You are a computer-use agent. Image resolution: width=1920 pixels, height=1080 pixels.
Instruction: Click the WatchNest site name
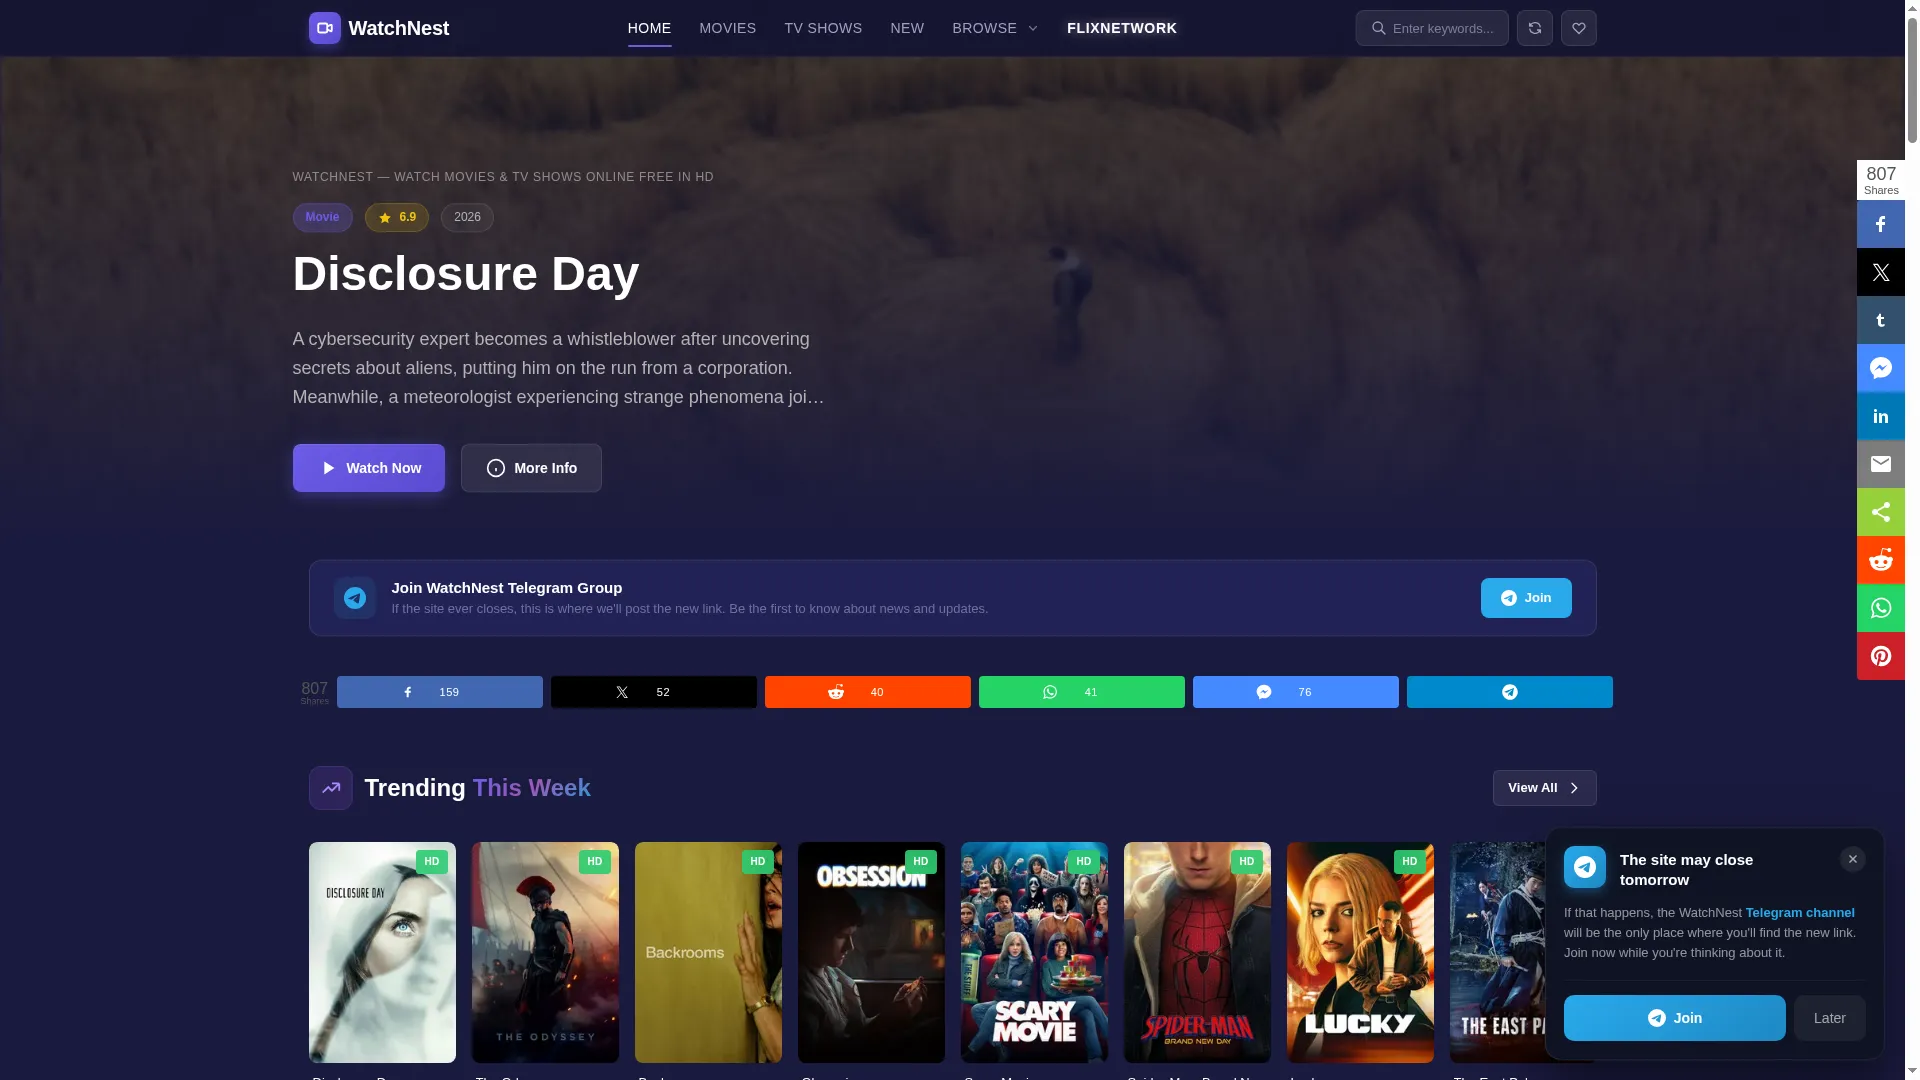(398, 28)
